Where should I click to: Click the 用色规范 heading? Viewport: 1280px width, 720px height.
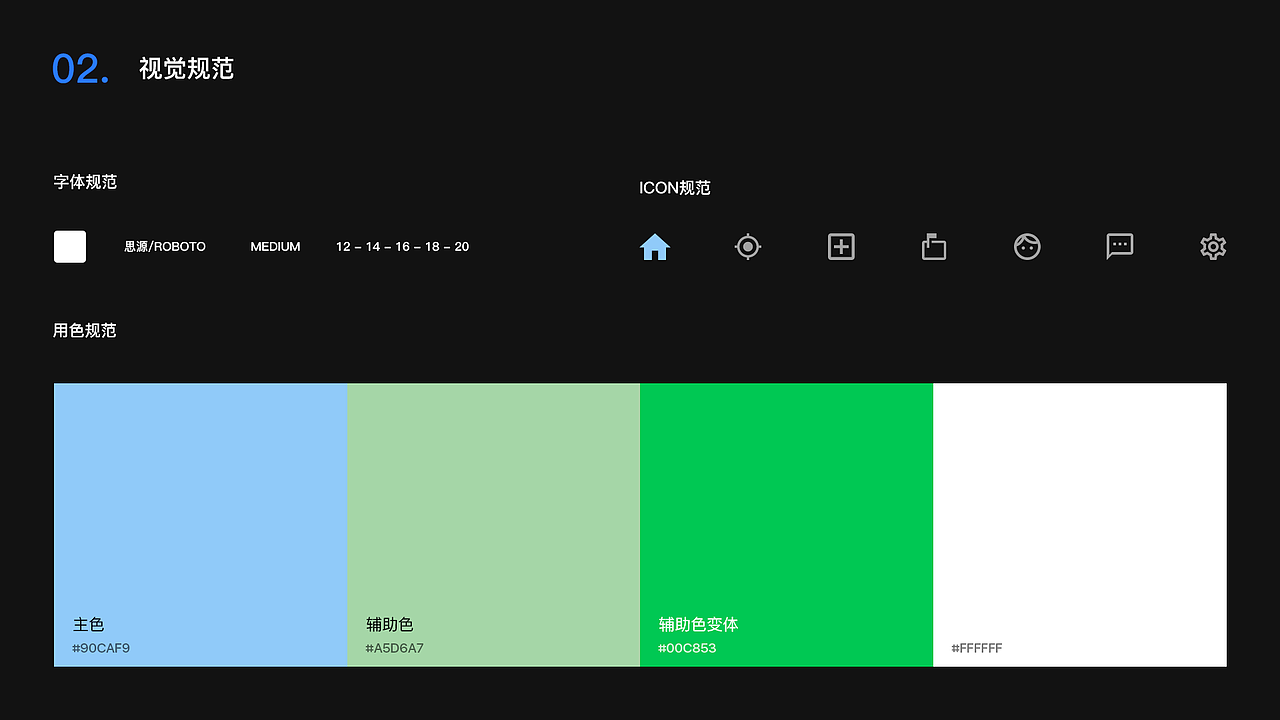pos(85,330)
